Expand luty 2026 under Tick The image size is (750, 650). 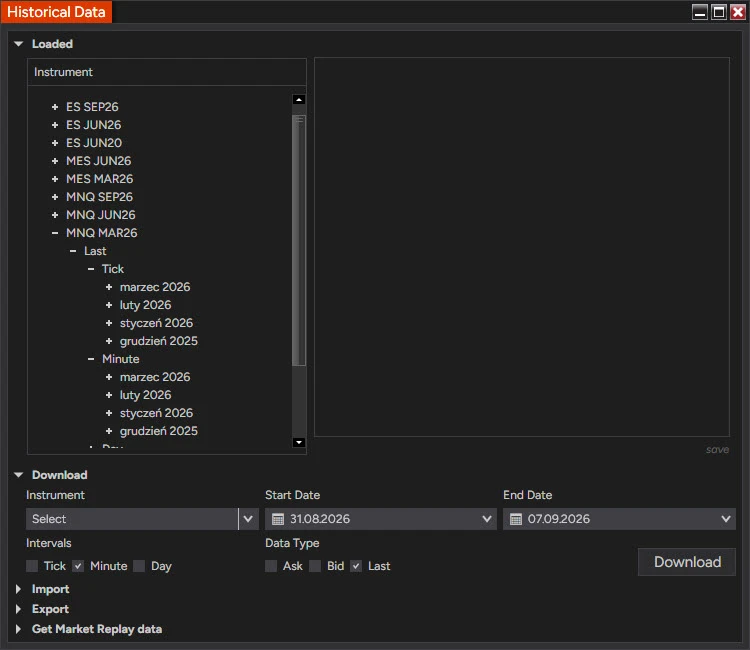pos(109,305)
